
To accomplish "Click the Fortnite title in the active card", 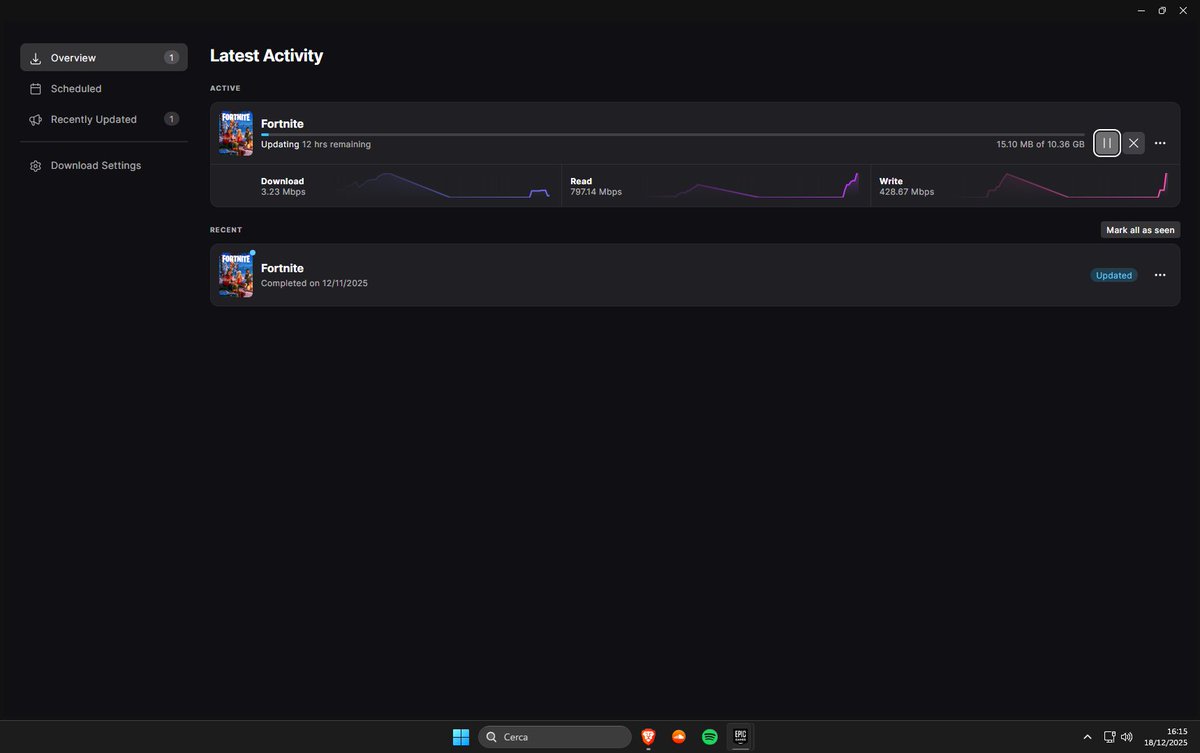I will point(282,124).
